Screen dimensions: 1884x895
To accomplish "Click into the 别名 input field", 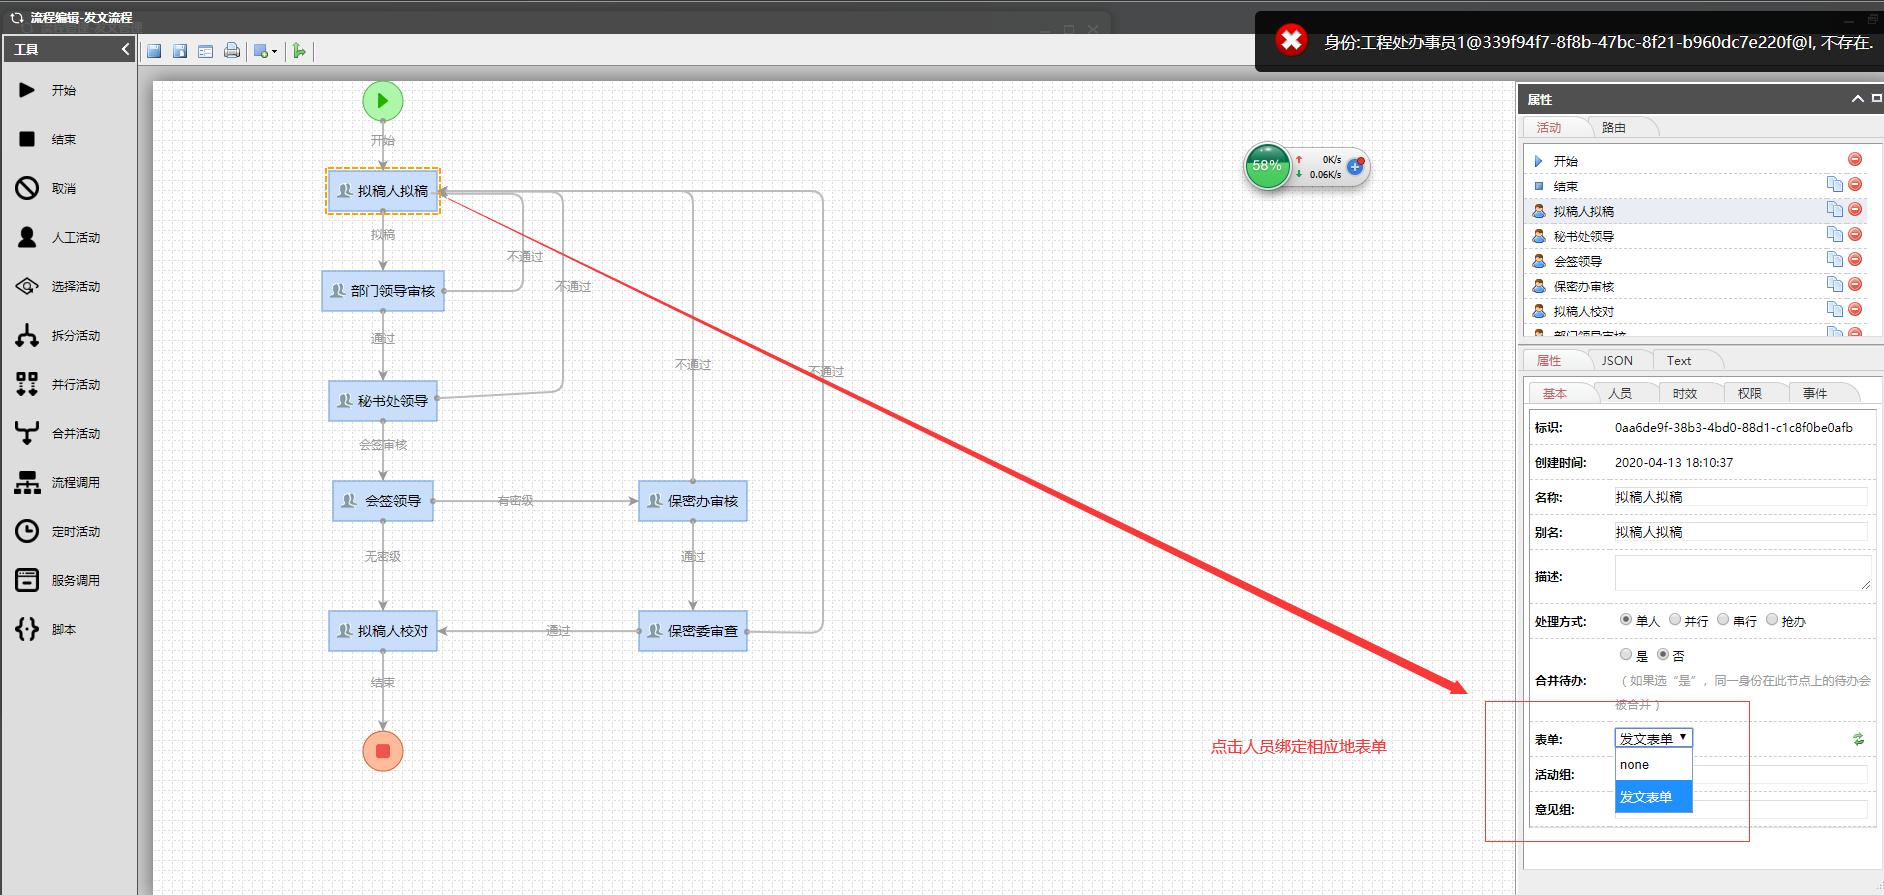I will coord(1740,532).
